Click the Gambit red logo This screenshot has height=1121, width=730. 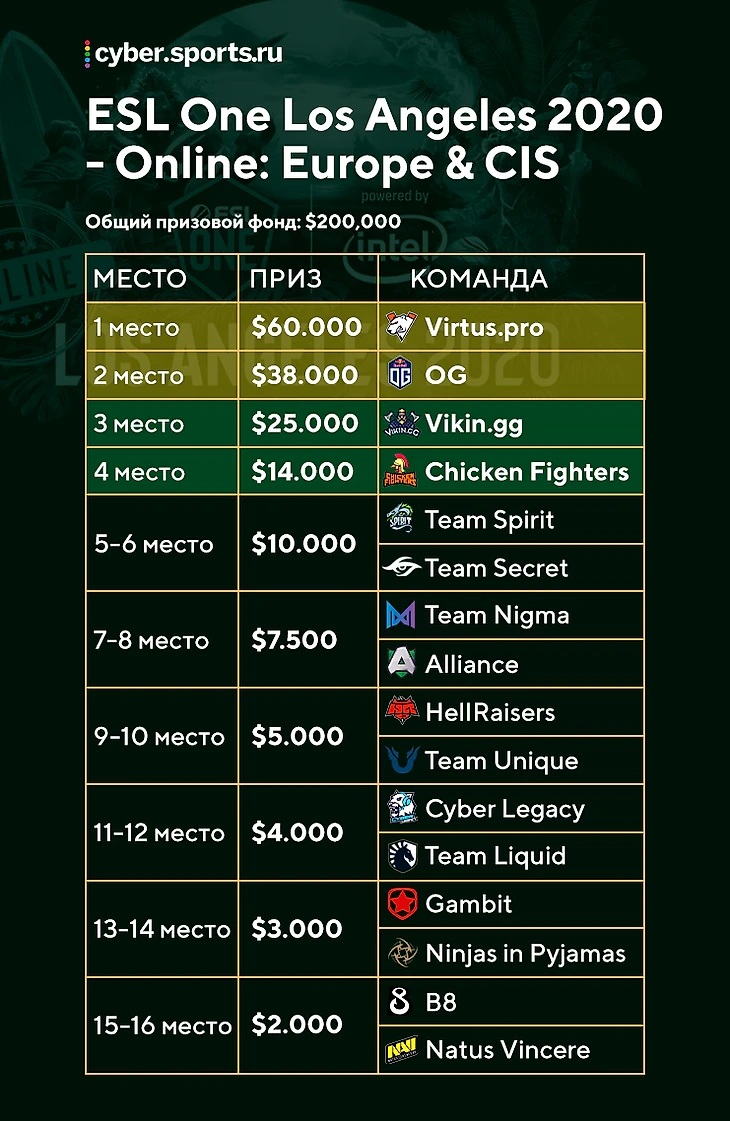click(x=402, y=904)
